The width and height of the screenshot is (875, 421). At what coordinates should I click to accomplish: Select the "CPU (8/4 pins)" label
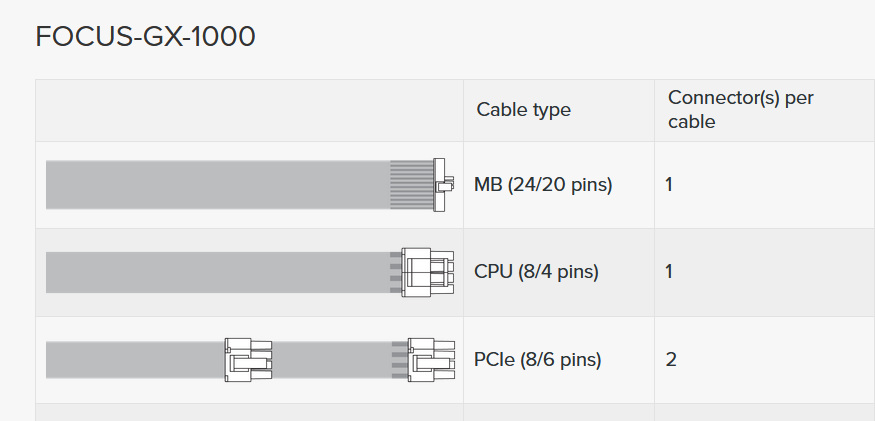536,272
